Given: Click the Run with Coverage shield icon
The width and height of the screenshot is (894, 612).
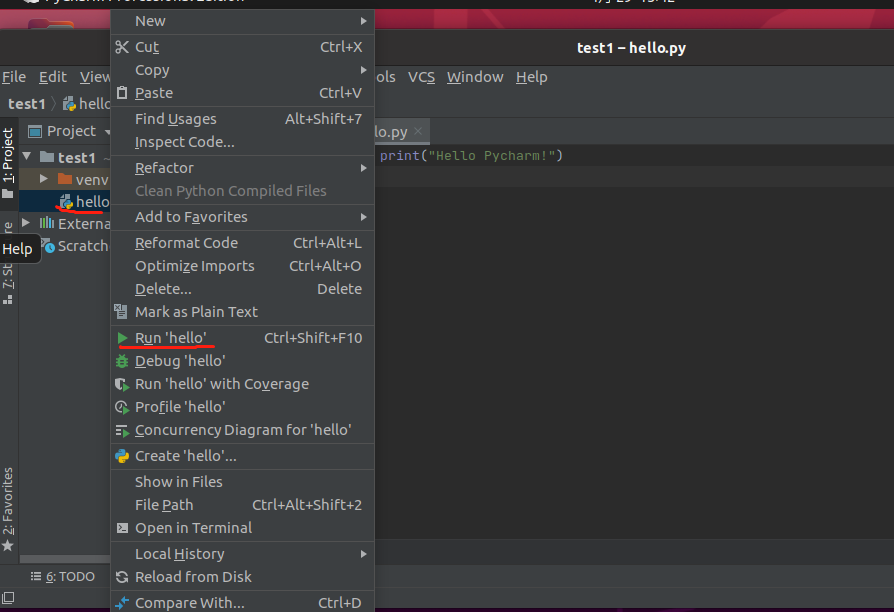Looking at the screenshot, I should coord(122,384).
